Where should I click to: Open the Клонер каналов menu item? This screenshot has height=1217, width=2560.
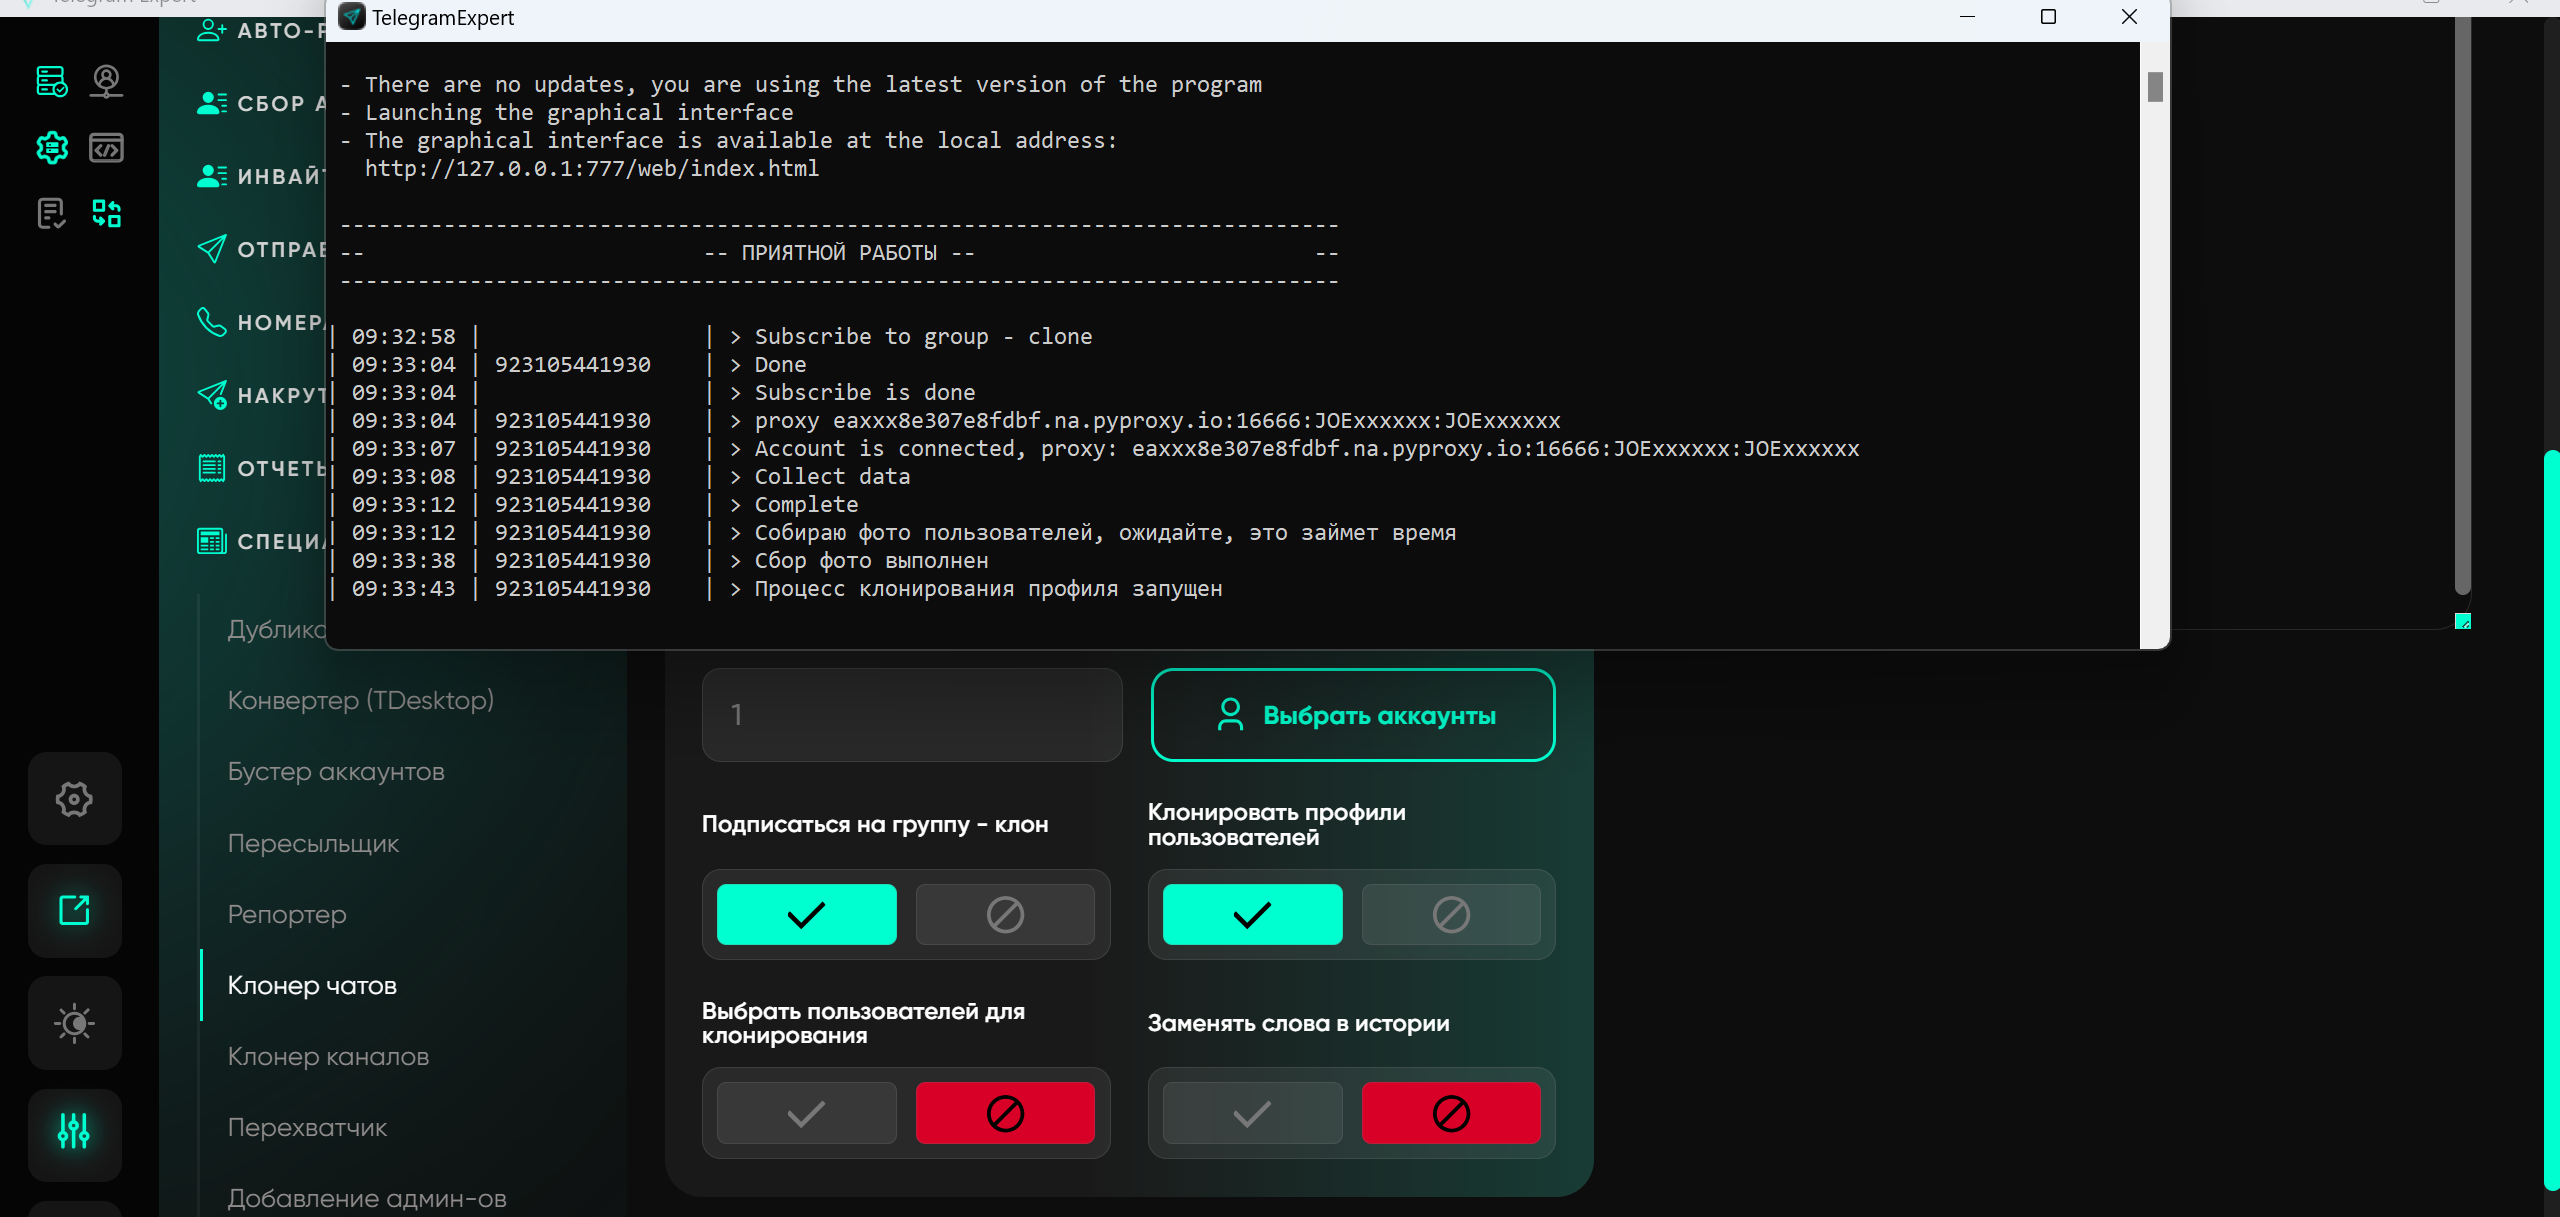pos(328,1056)
